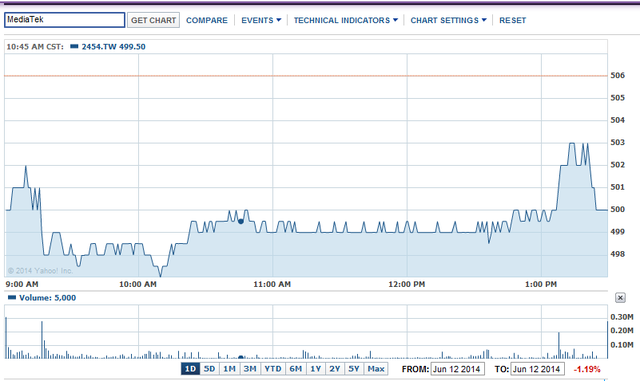This screenshot has width=640, height=381.
Task: Click the MediaTek symbol input field
Action: [64, 20]
